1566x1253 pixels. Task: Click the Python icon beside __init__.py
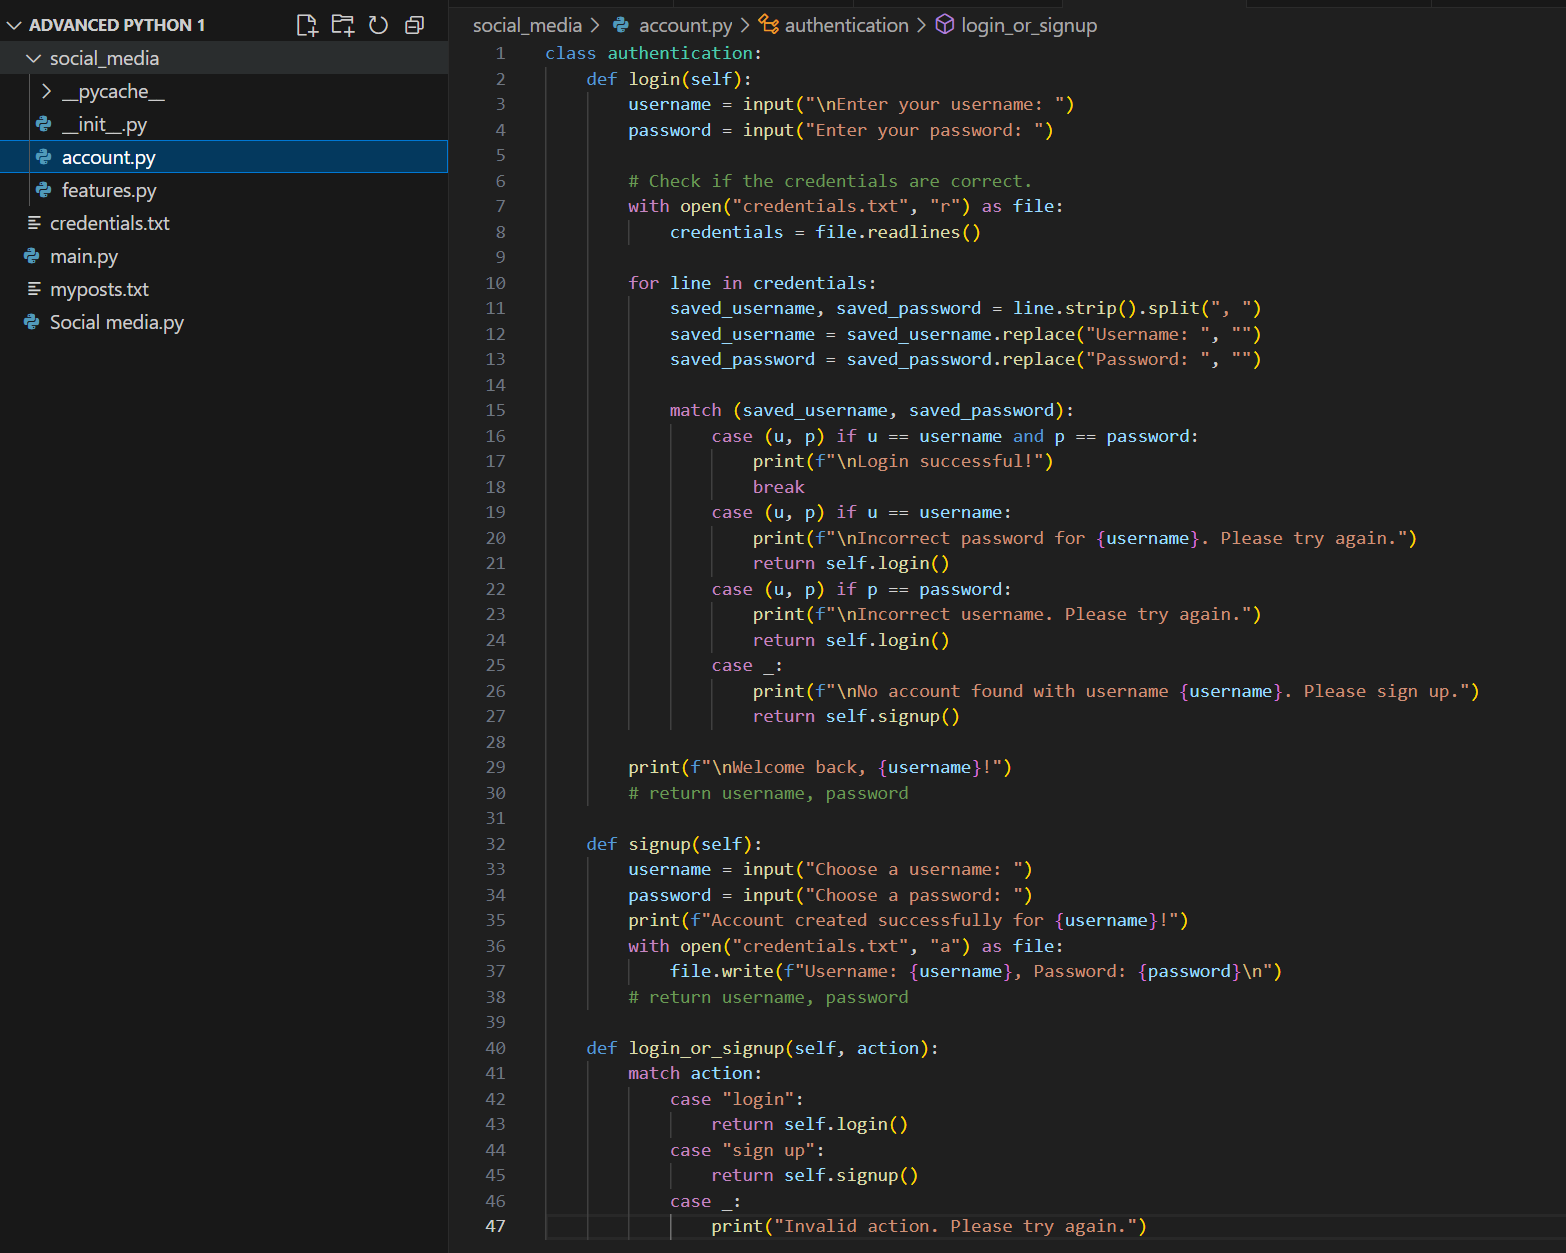pyautogui.click(x=44, y=124)
